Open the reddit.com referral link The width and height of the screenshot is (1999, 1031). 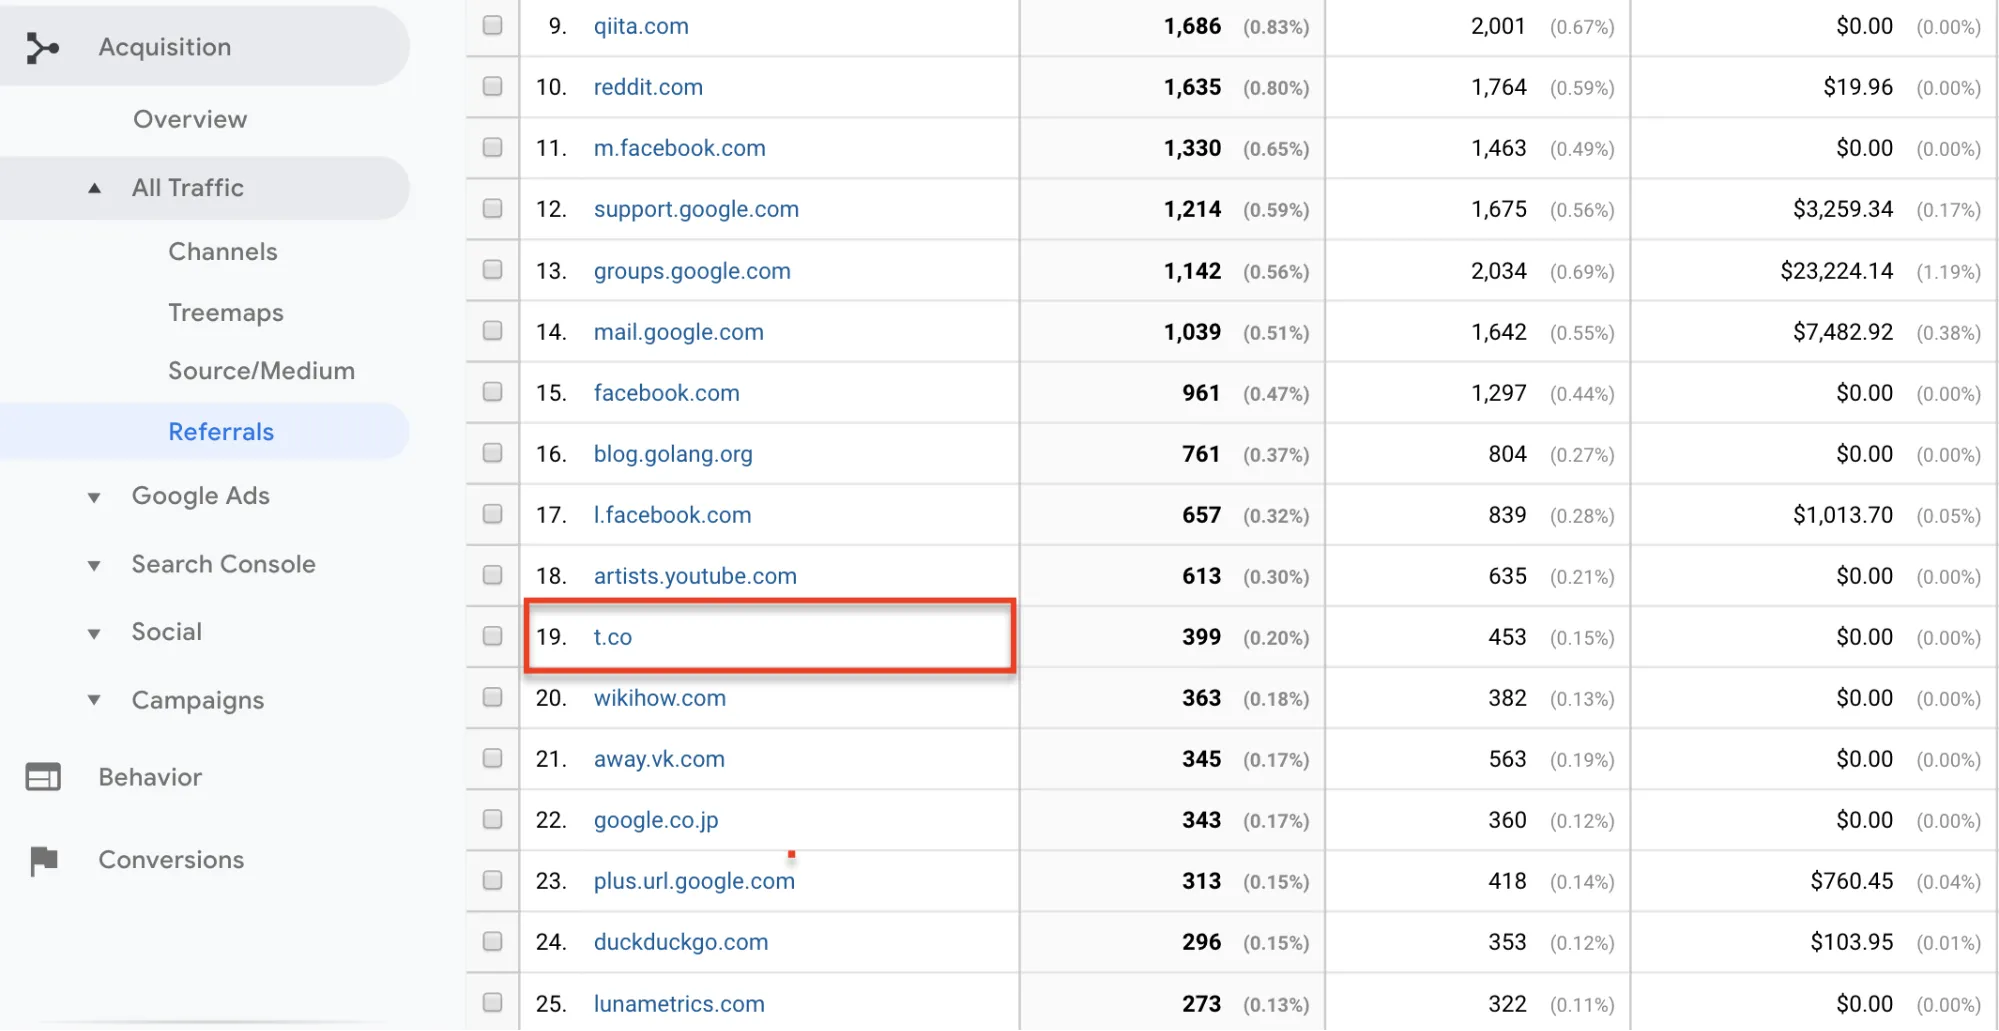(648, 87)
